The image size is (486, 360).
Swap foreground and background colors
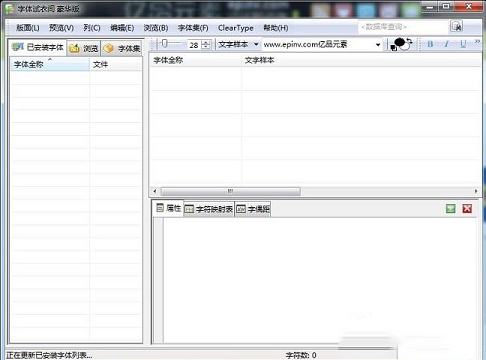[x=410, y=42]
